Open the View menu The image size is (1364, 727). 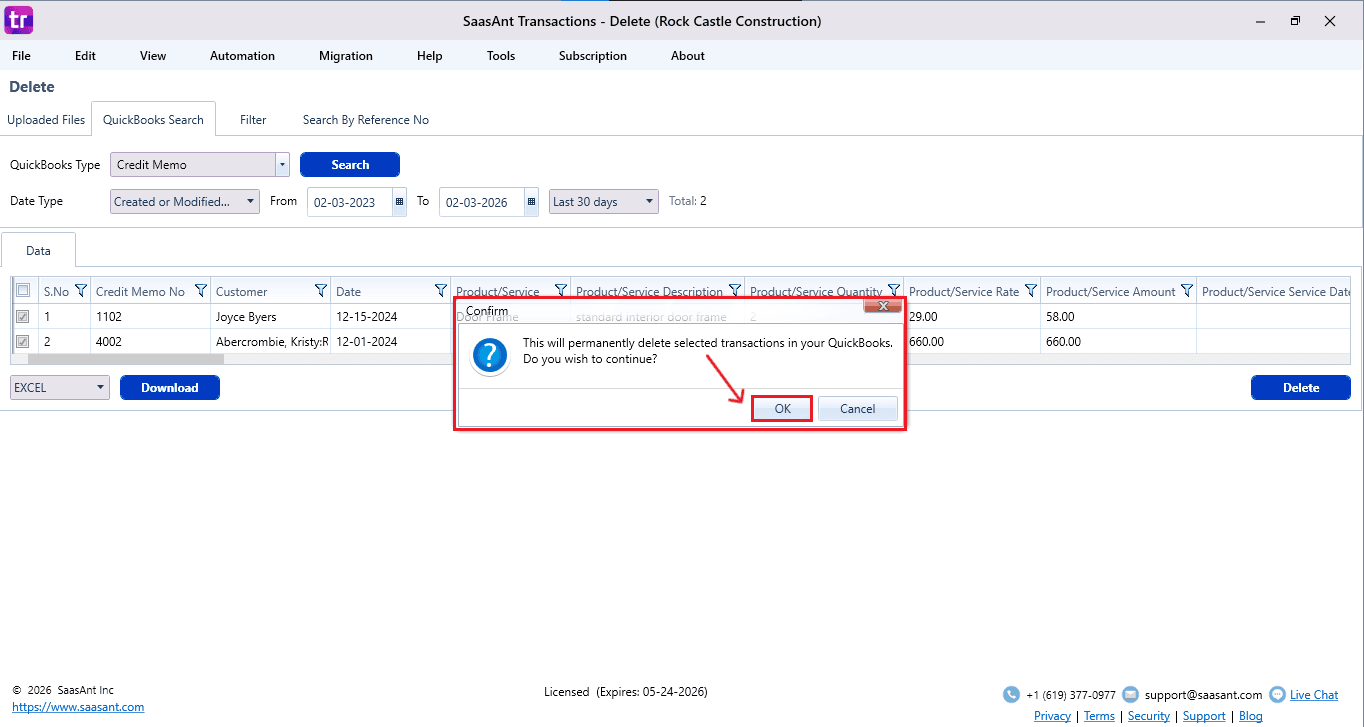[153, 56]
